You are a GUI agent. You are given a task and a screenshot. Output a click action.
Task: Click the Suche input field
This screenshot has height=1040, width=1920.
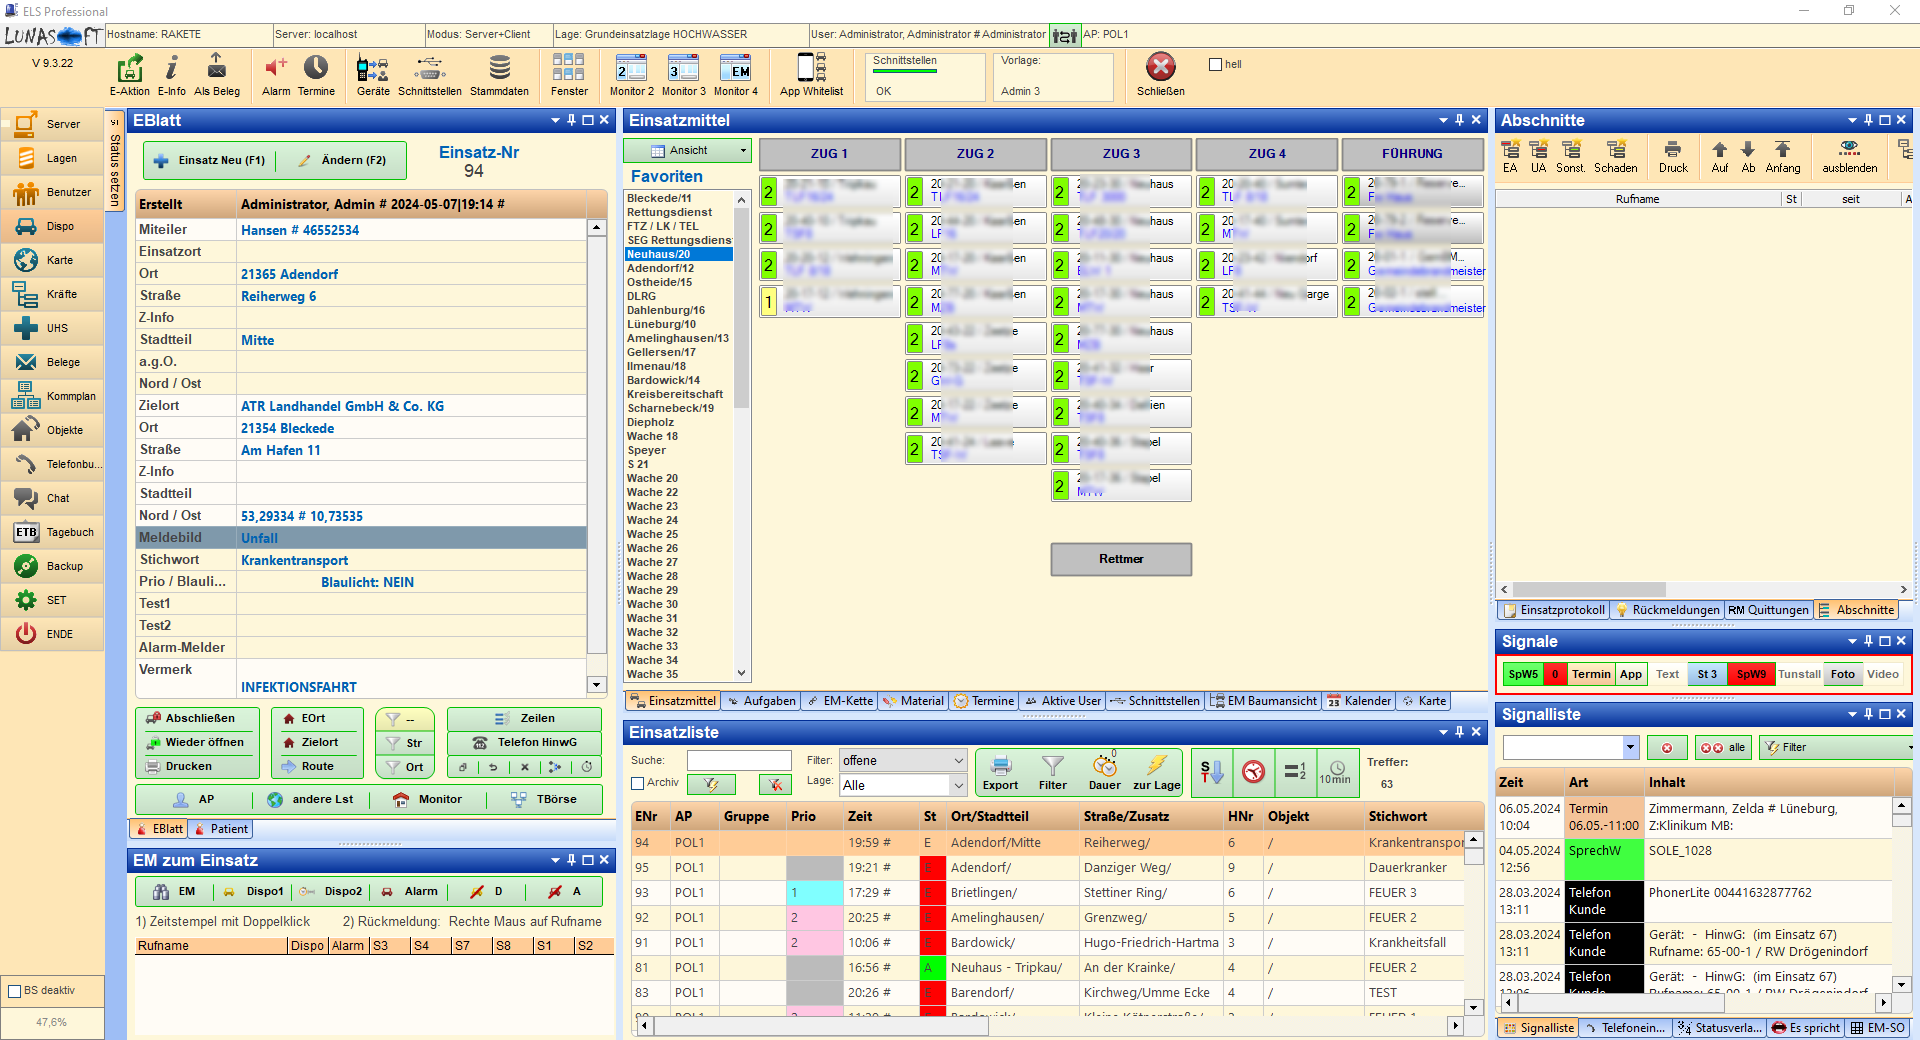pyautogui.click(x=738, y=761)
